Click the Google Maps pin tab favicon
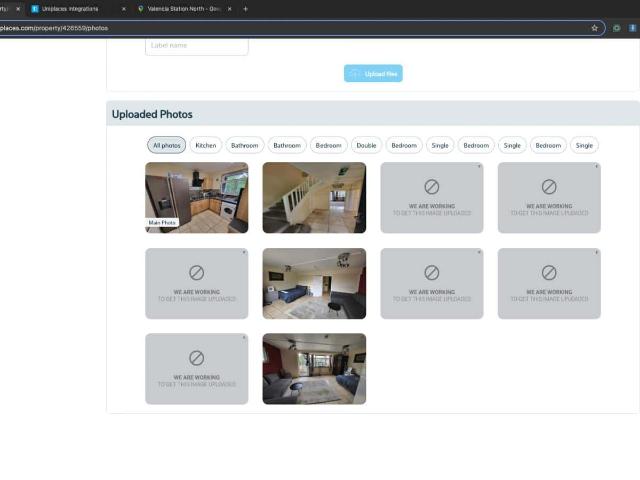 [x=141, y=9]
